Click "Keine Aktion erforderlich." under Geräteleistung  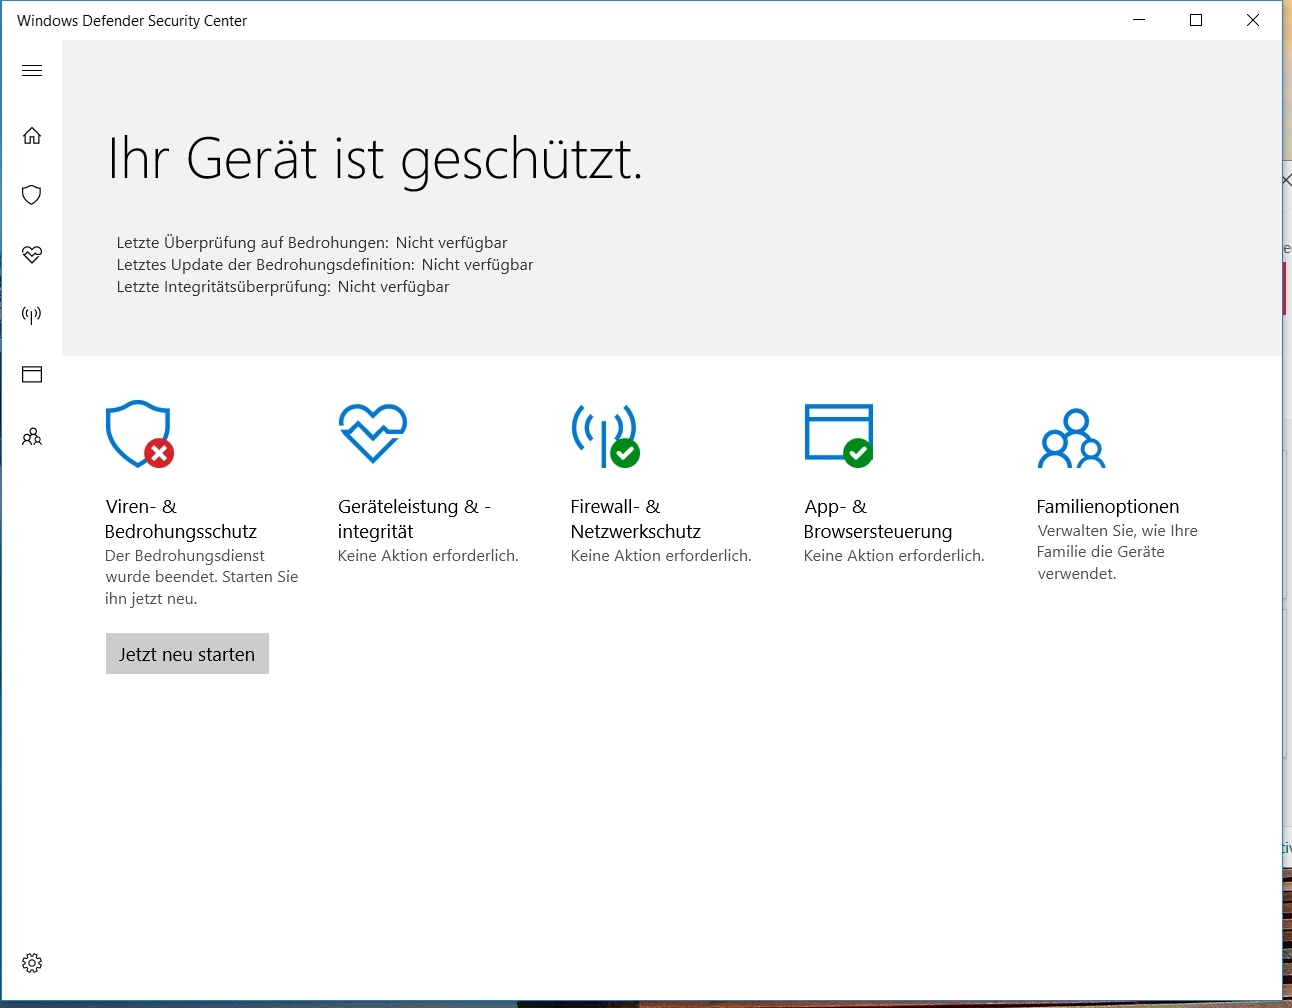click(428, 556)
